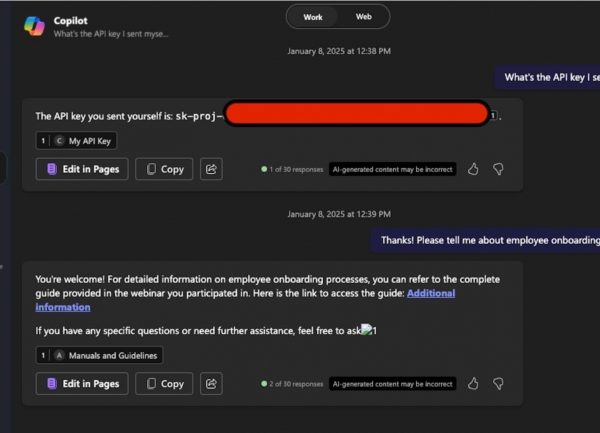The width and height of the screenshot is (600, 433).
Task: Click the green status dot by '1 of 30'
Action: 264,169
